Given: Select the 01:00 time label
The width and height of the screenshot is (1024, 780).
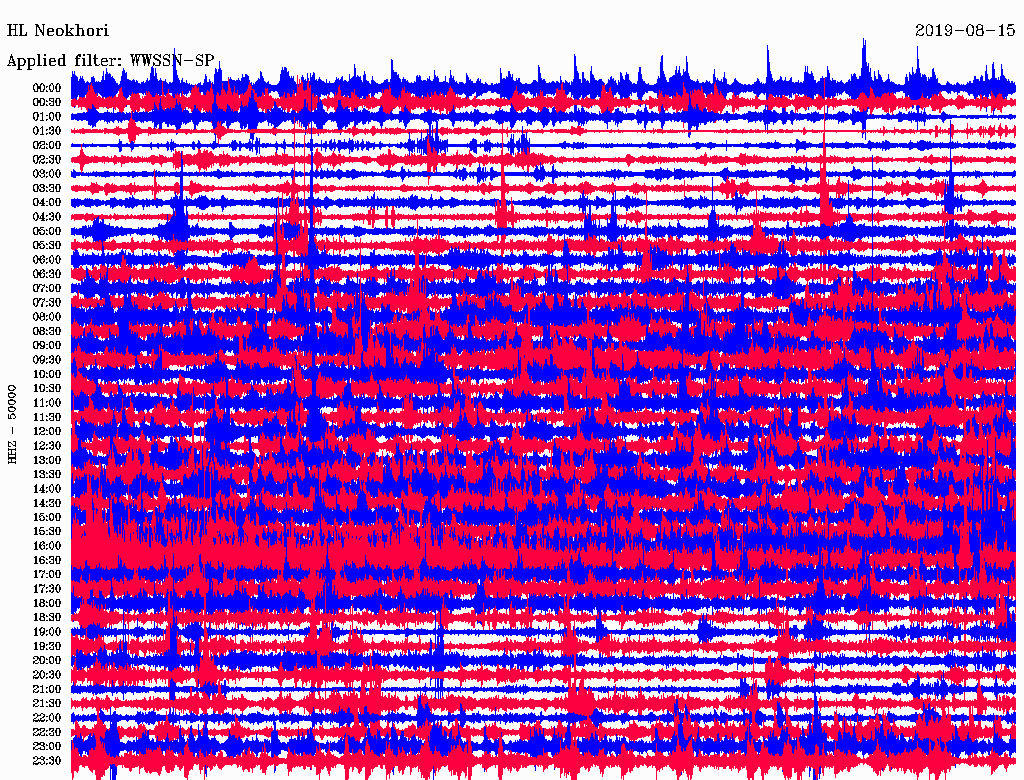Looking at the screenshot, I should [x=47, y=116].
